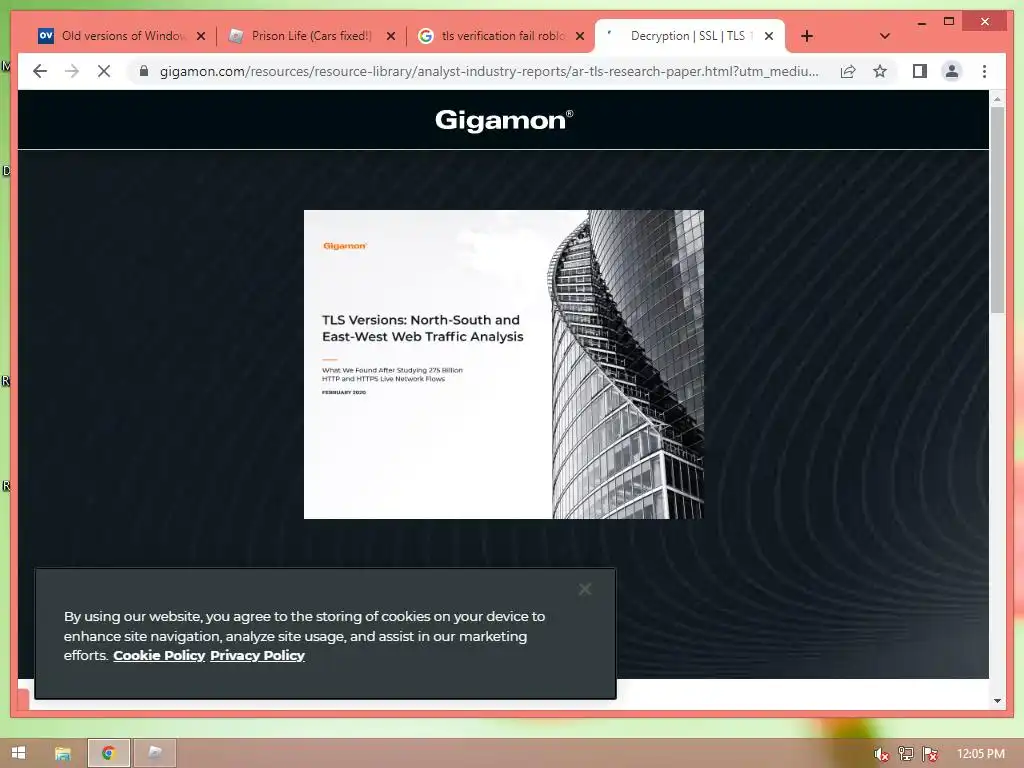Open the Windows Start menu
The height and width of the screenshot is (768, 1024).
[x=18, y=753]
